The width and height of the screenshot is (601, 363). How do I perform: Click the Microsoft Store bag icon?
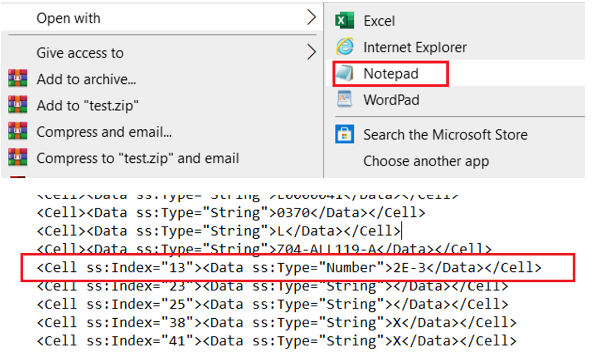point(344,134)
